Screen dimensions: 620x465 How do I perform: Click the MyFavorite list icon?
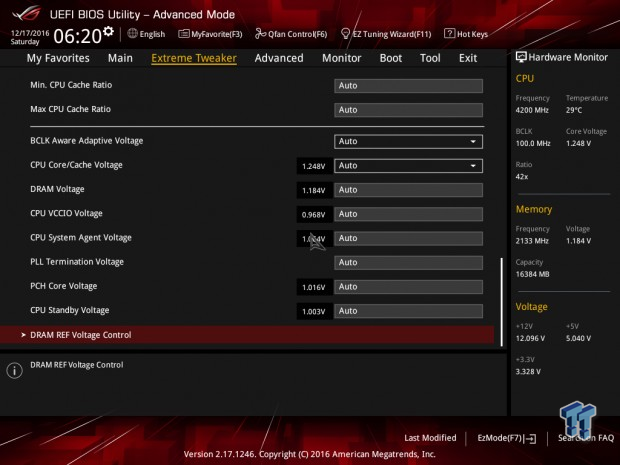[183, 34]
